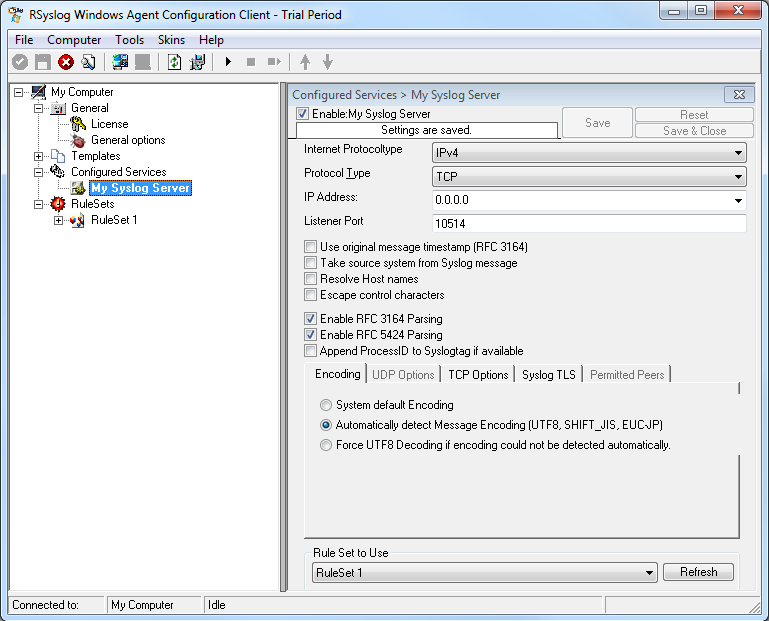This screenshot has width=769, height=621.
Task: Click the greyed disconnect computer toolbar icon
Action: point(143,62)
